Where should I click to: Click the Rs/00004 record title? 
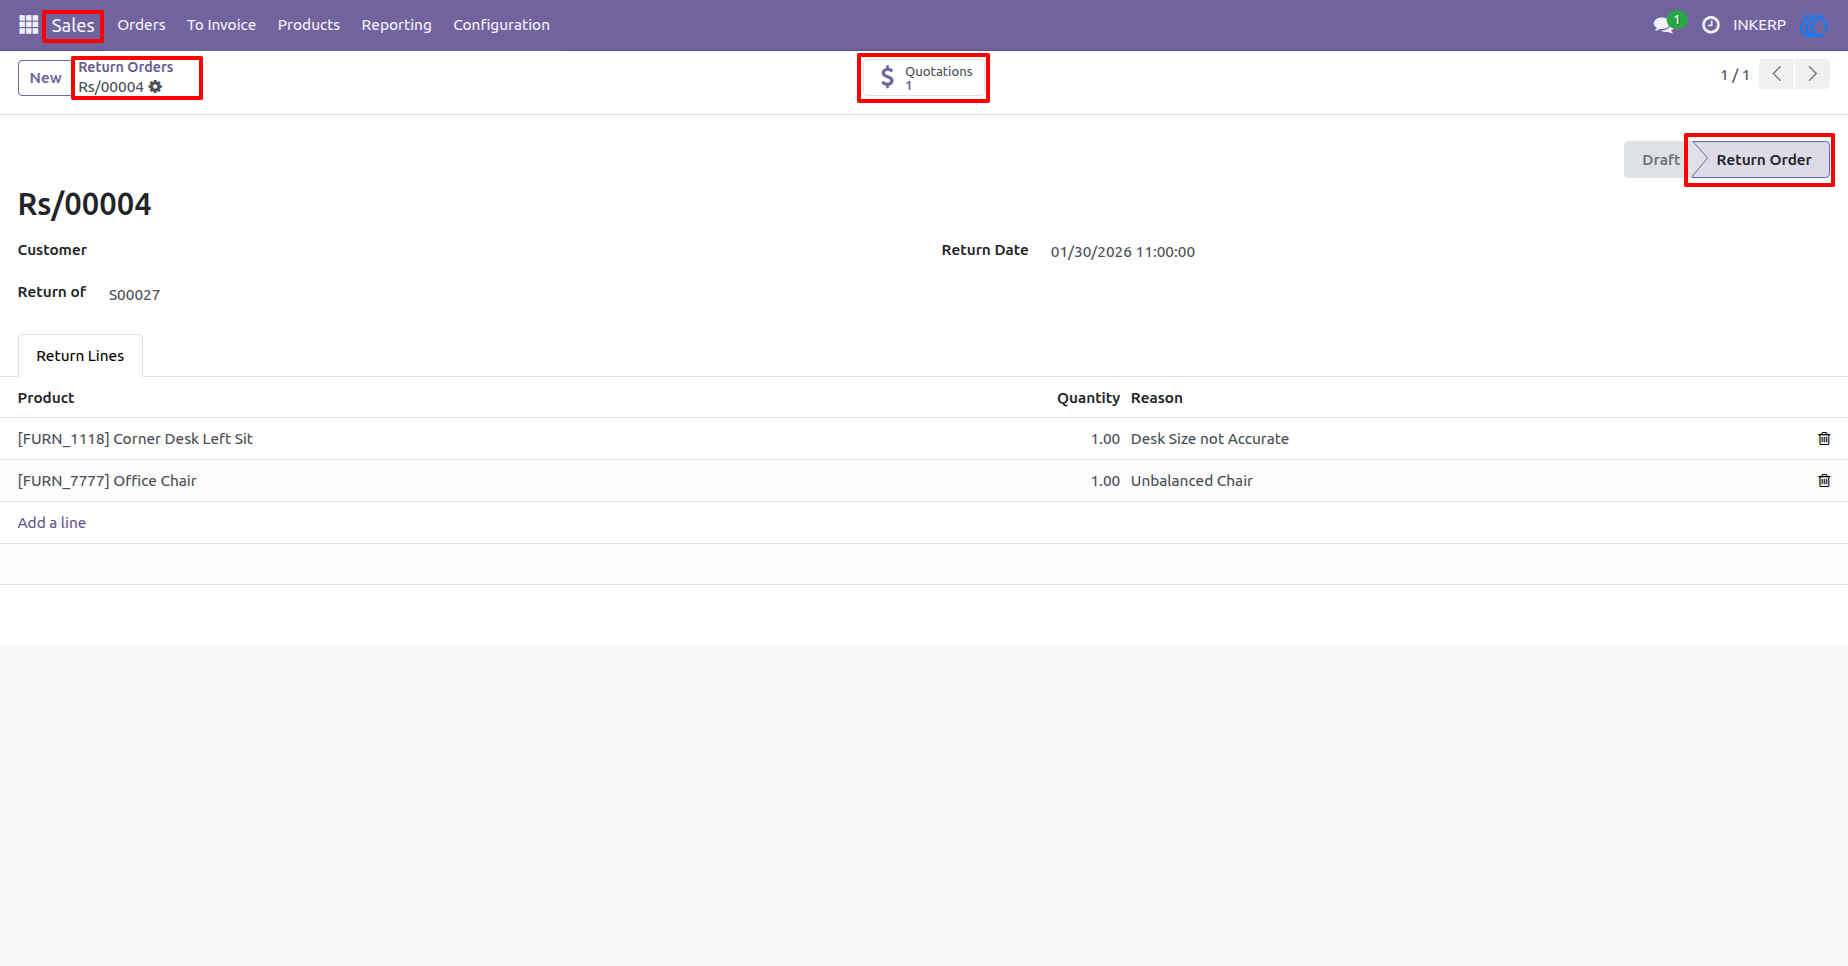(85, 204)
